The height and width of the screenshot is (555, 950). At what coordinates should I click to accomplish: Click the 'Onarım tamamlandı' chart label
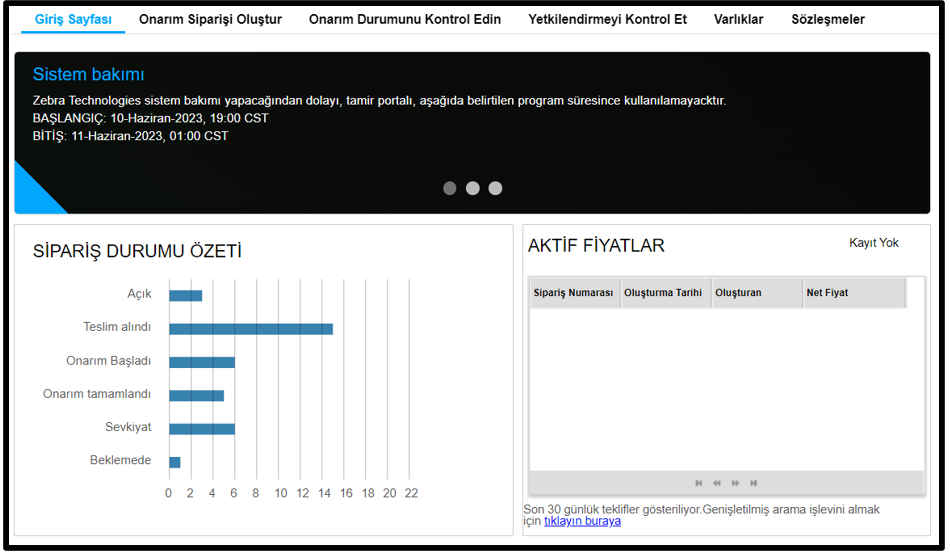pos(97,394)
